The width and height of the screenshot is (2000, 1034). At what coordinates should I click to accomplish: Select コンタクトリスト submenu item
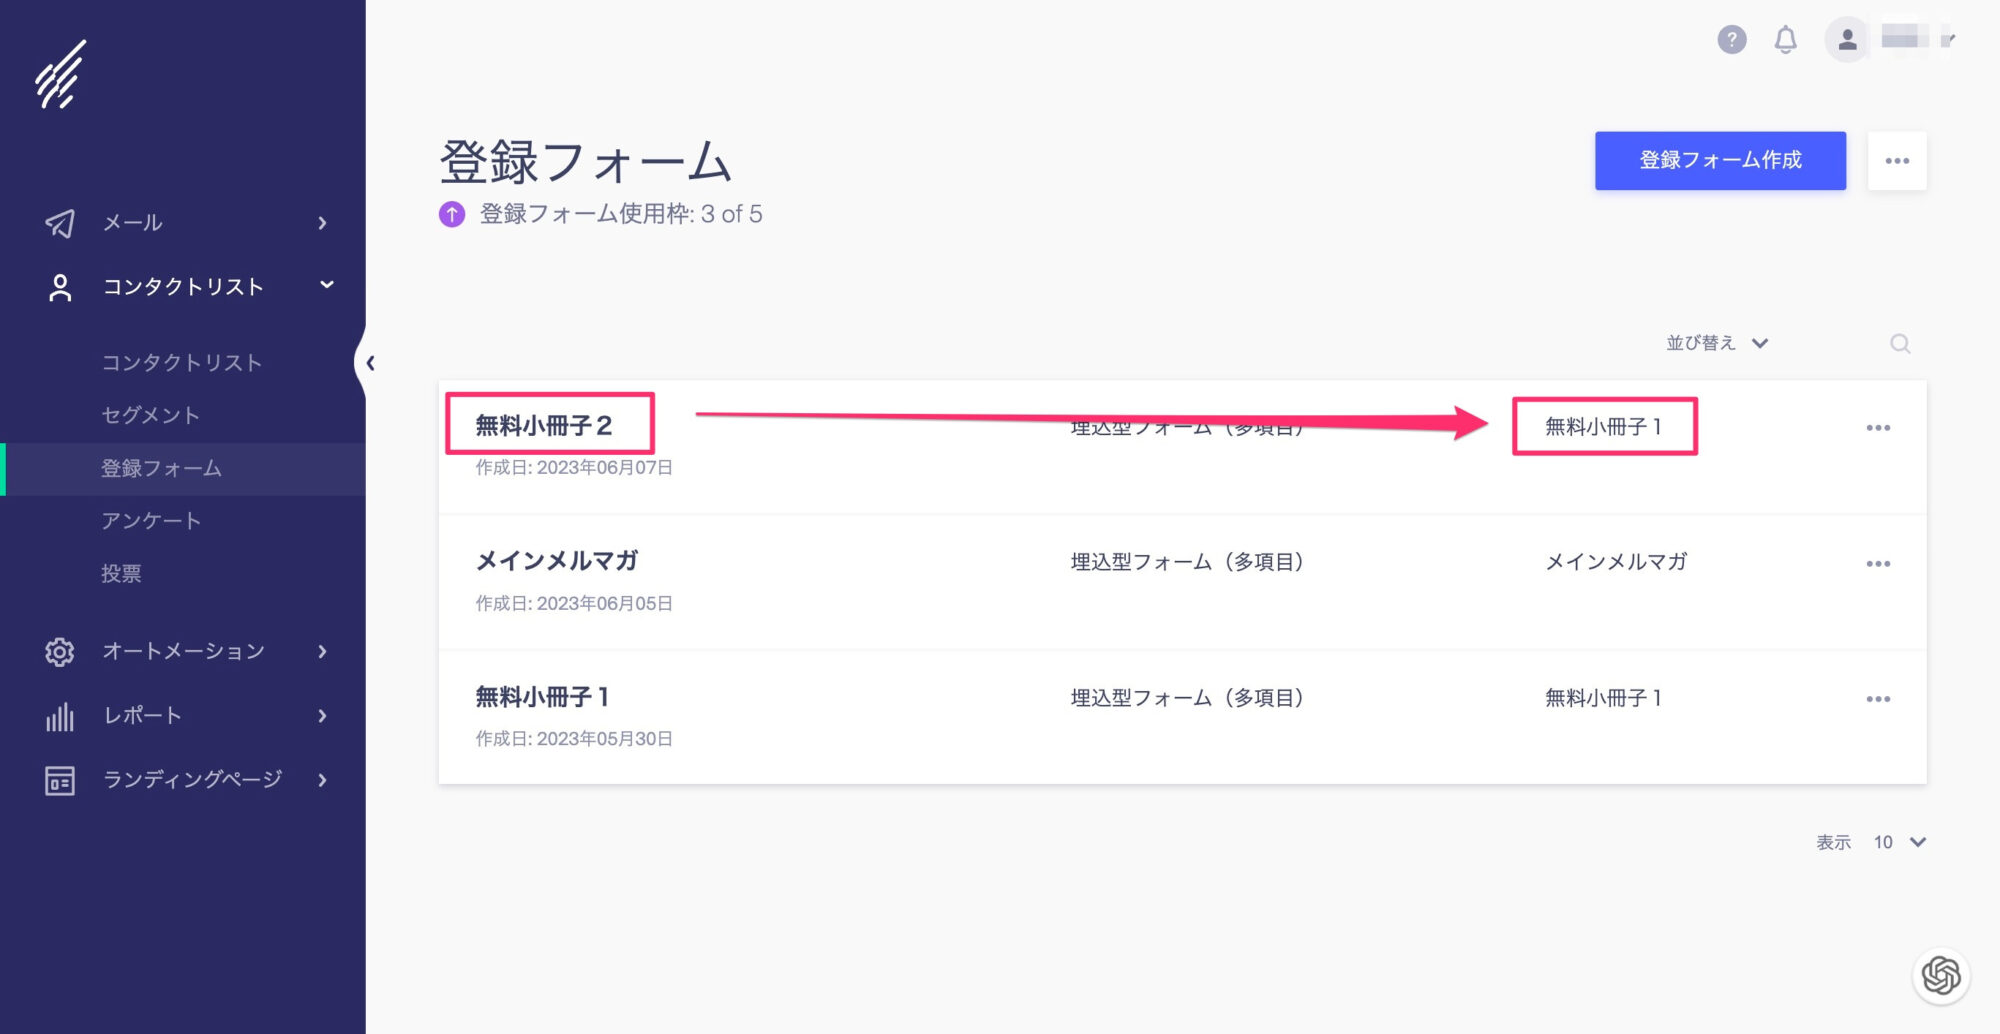click(x=182, y=363)
